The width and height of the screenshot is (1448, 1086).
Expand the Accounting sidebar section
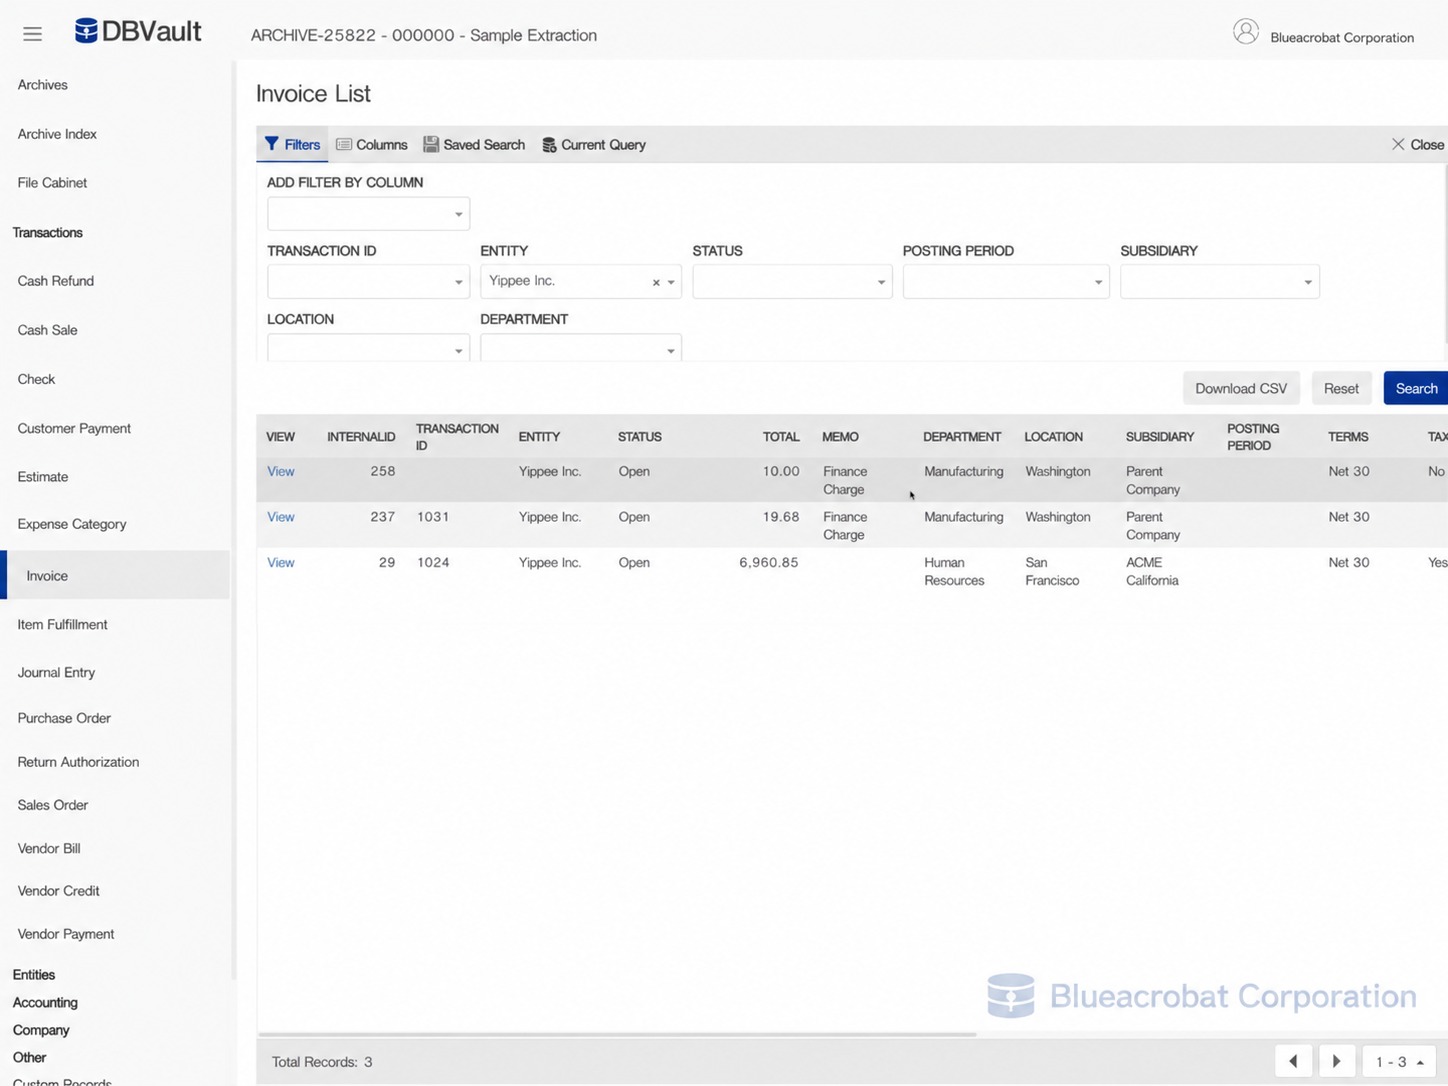coord(45,1002)
